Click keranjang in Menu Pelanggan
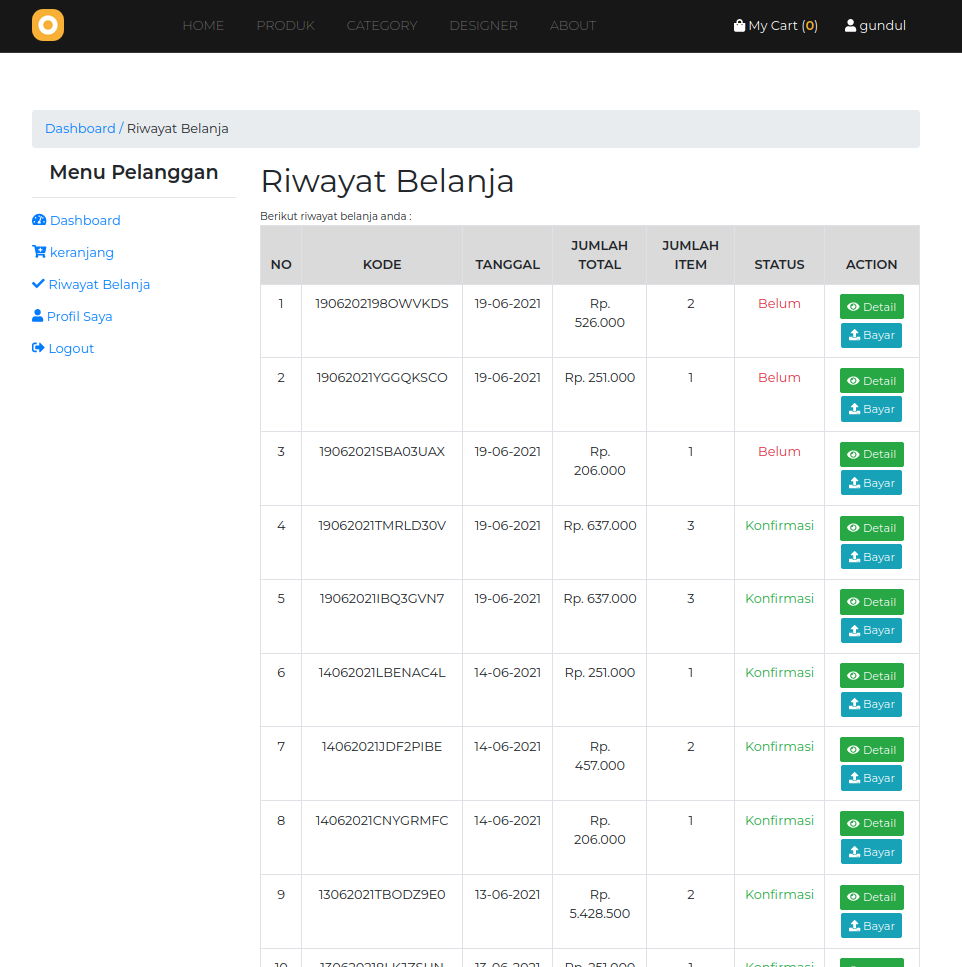The image size is (962, 967). 80,252
